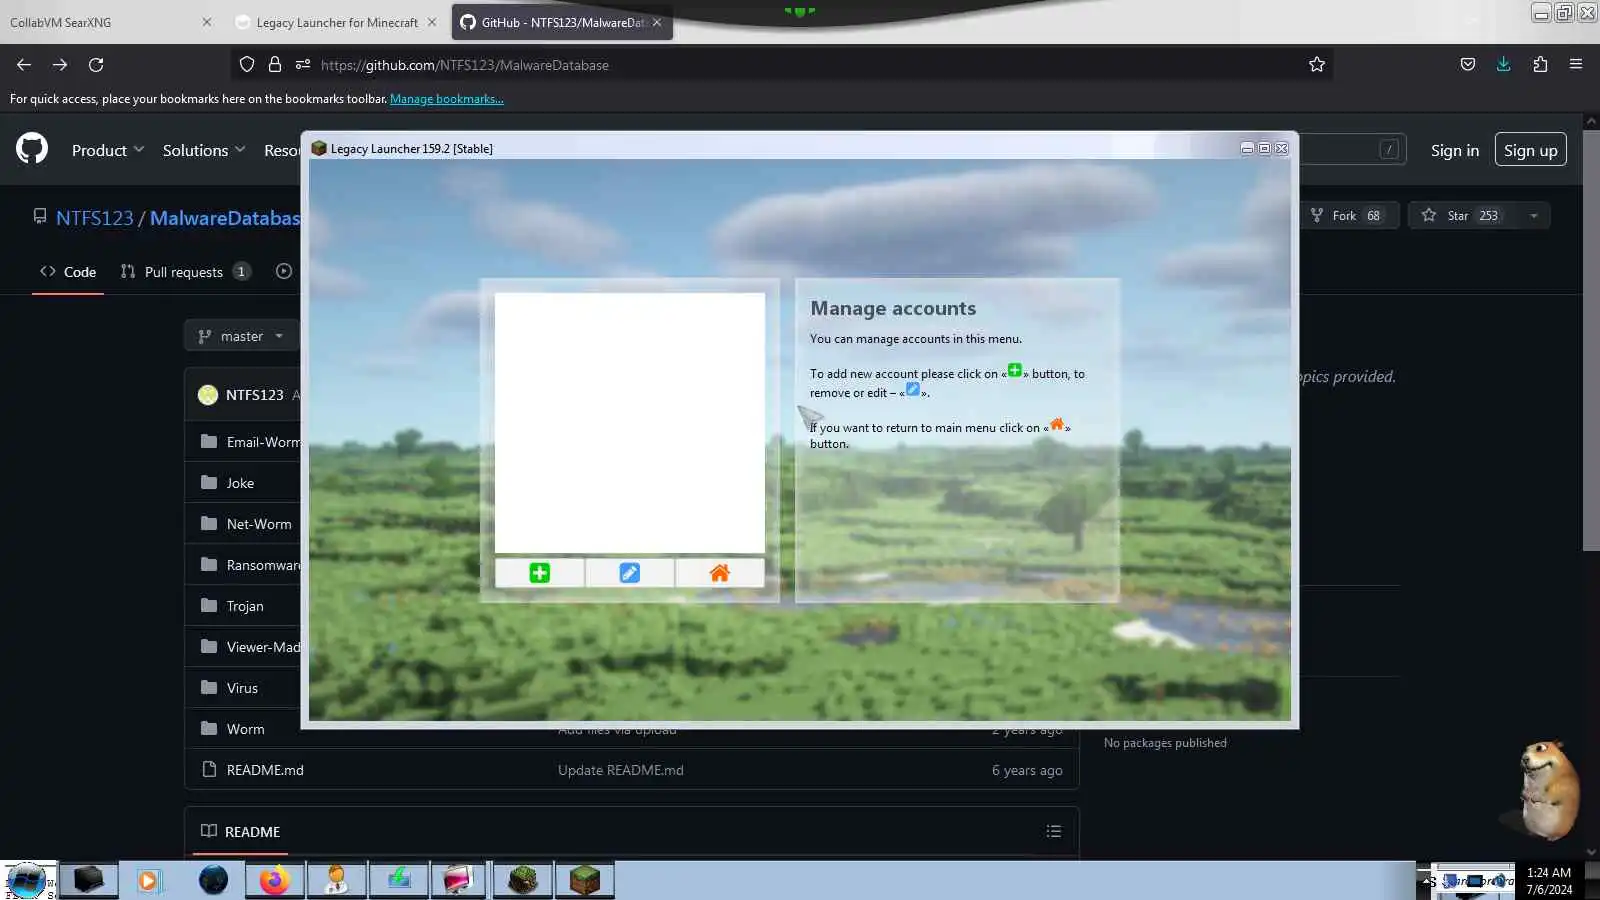The width and height of the screenshot is (1600, 900).
Task: Click the doctor figure taskbar icon
Action: (336, 880)
